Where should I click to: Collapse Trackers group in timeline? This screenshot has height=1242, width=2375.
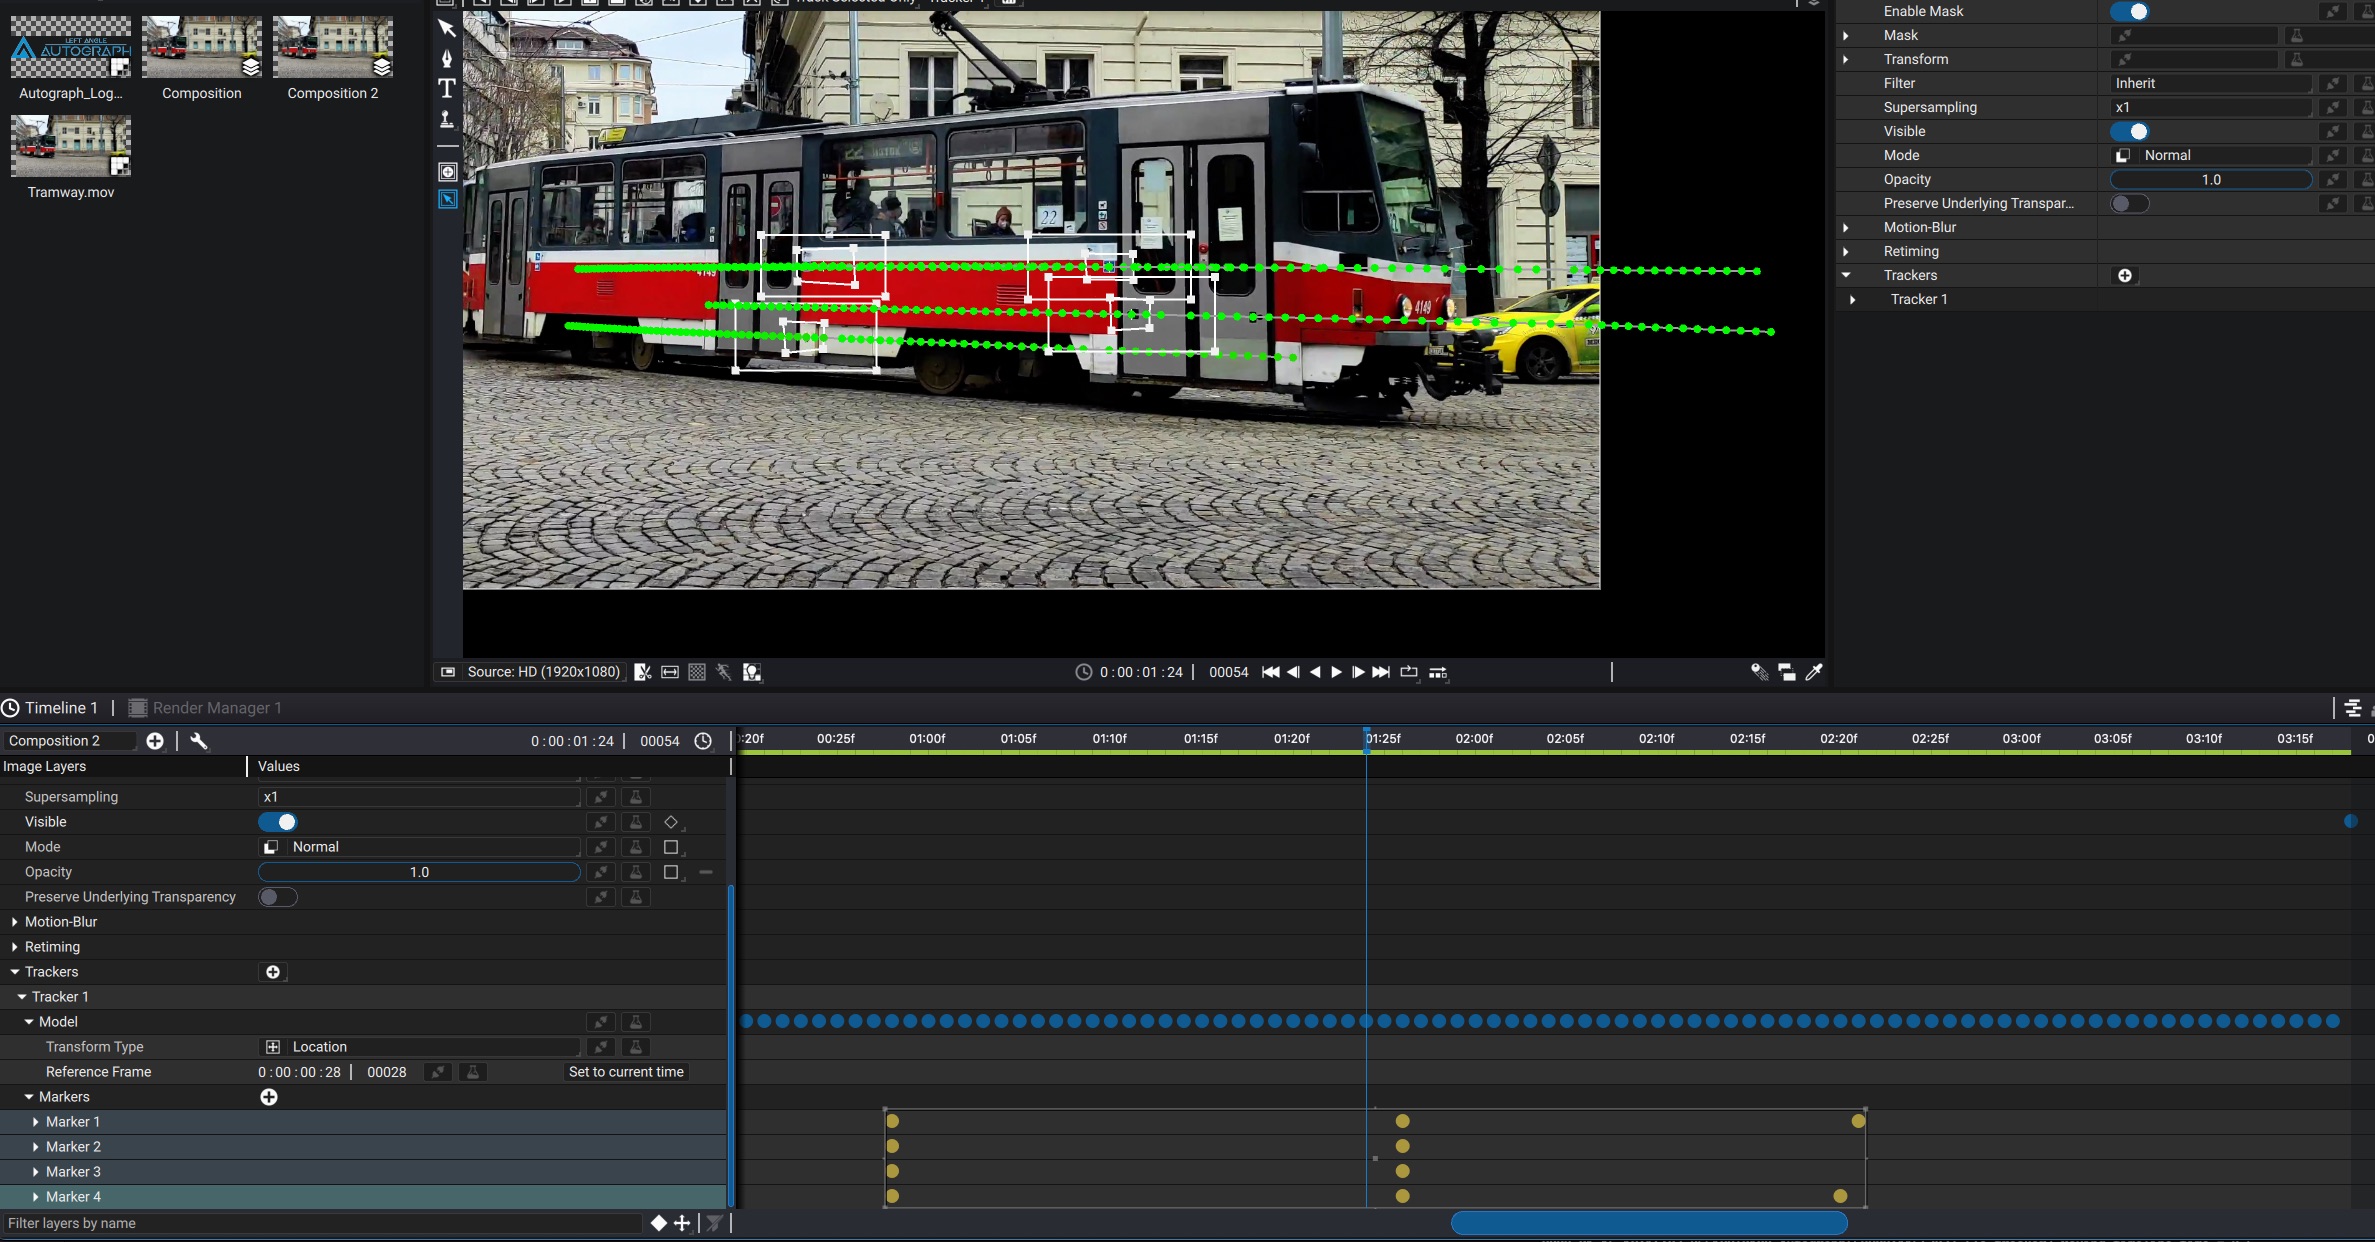15,972
